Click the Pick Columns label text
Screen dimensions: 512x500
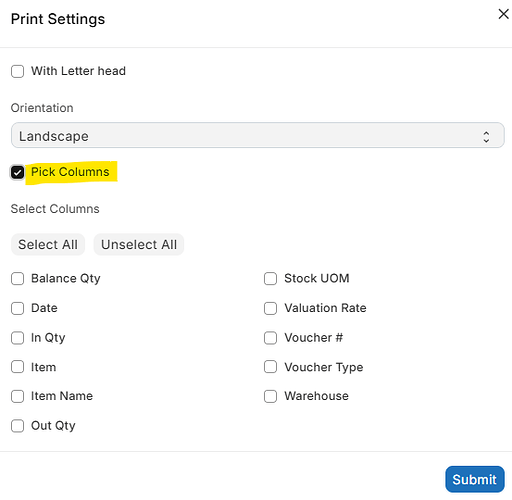[x=70, y=172]
